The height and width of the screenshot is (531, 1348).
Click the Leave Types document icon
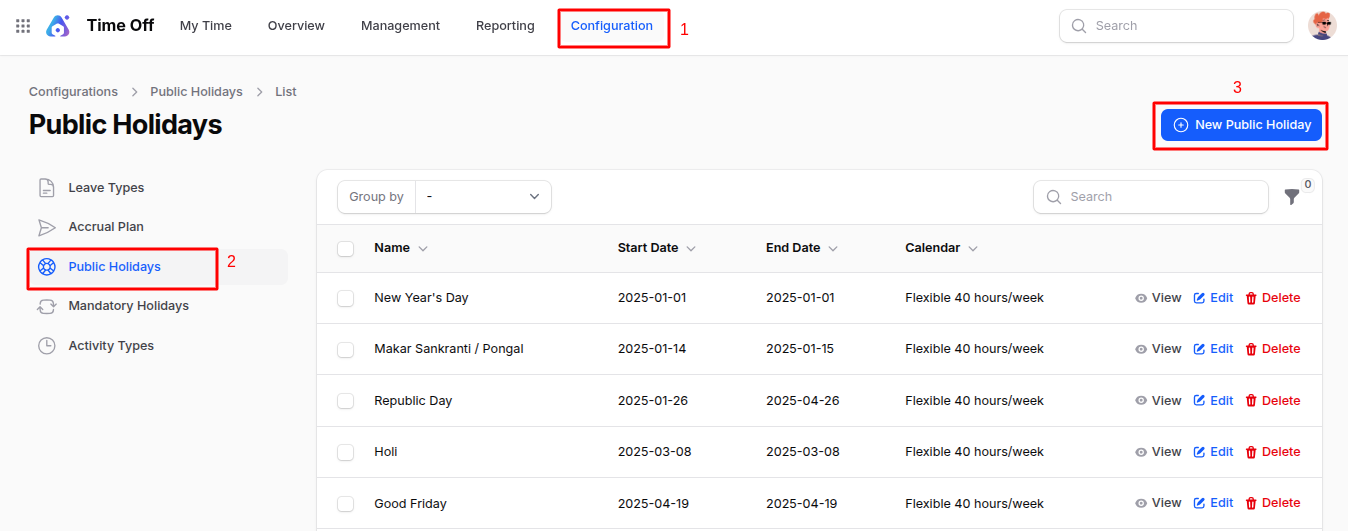[46, 188]
